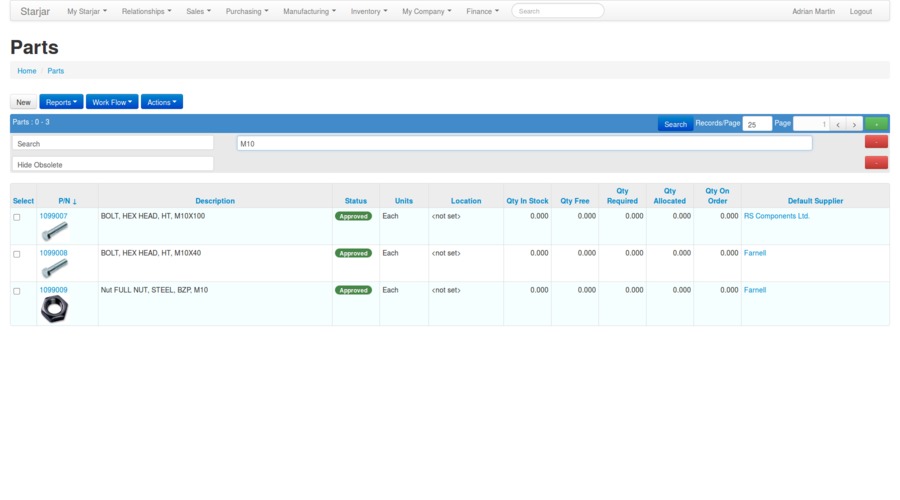Check the row for part 1099009

click(x=16, y=291)
